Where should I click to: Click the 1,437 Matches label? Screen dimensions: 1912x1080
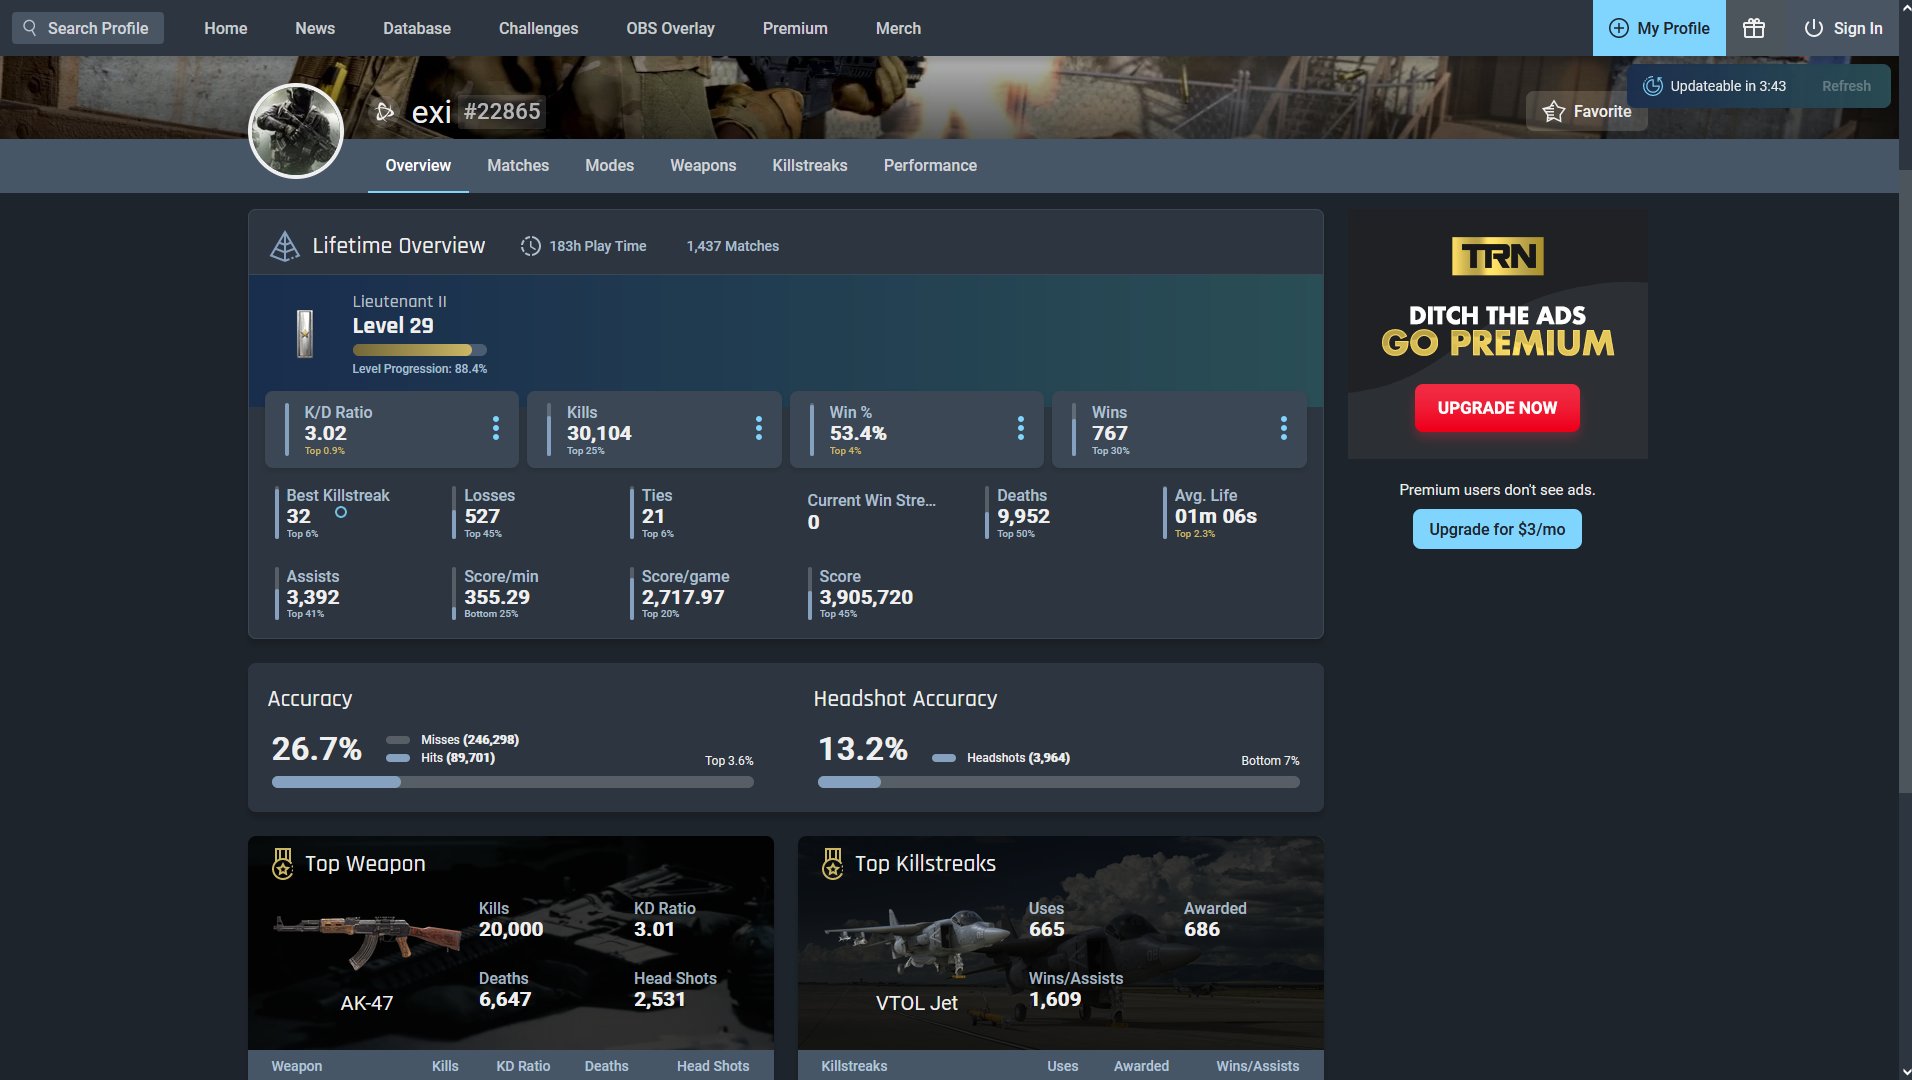[x=732, y=246]
